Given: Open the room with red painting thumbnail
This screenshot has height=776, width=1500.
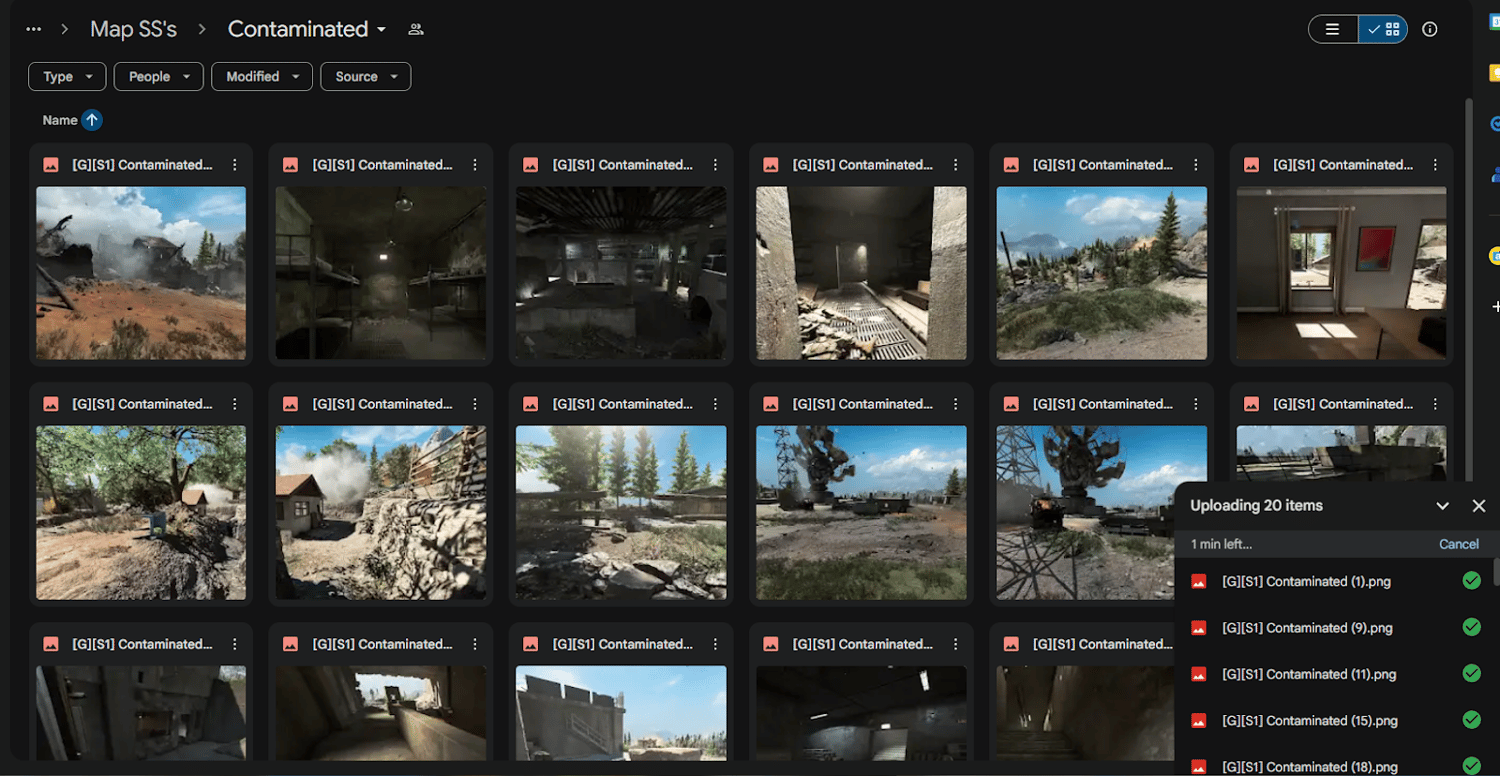Looking at the screenshot, I should (x=1341, y=273).
